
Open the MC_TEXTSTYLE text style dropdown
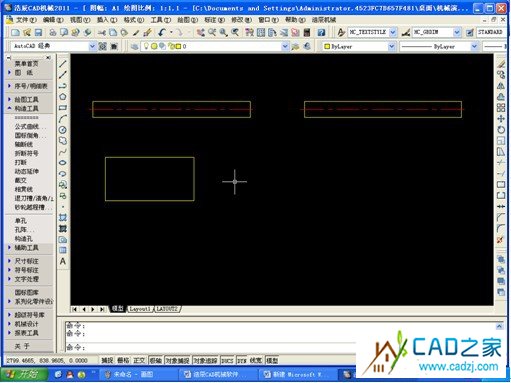pos(372,32)
